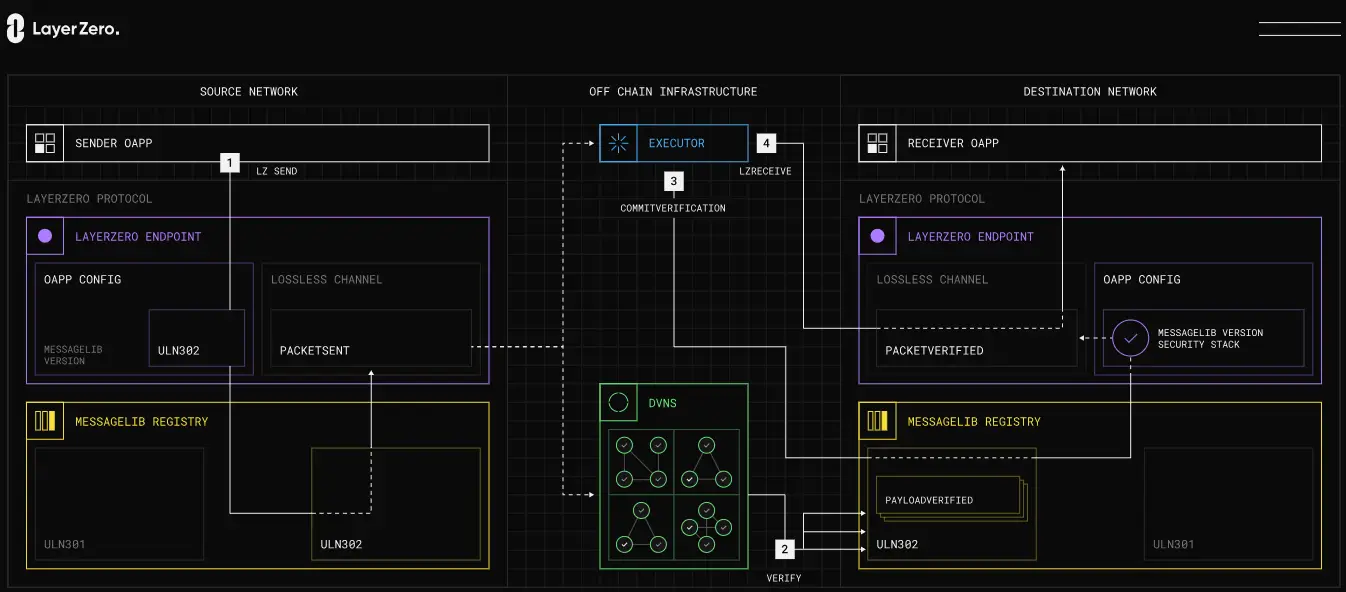Screen dimensions: 1346x592
Task: Click the security stack checkmark circle
Action: pos(1131,338)
